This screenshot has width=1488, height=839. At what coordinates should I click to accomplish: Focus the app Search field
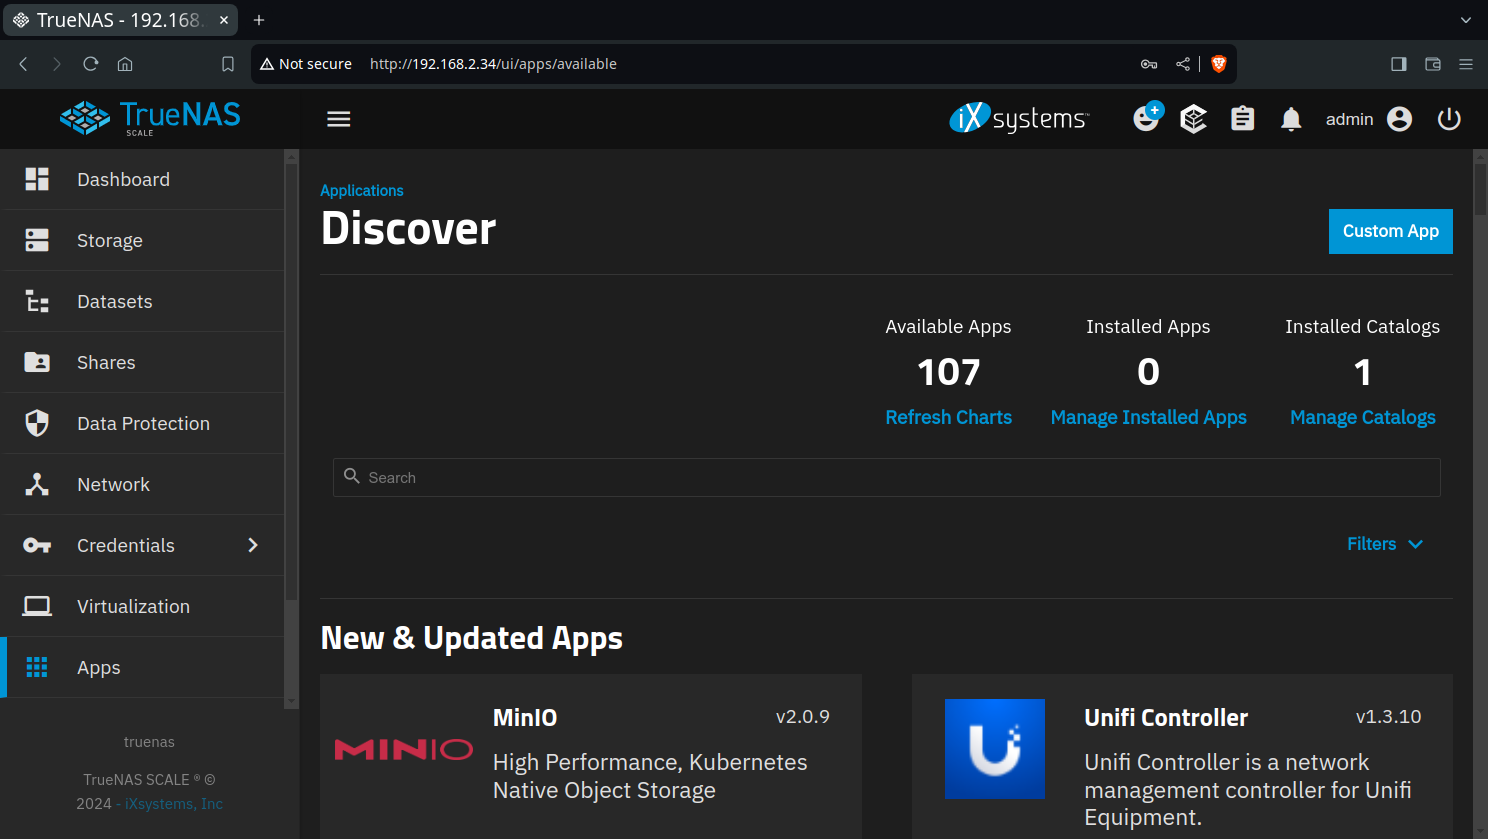(x=887, y=478)
